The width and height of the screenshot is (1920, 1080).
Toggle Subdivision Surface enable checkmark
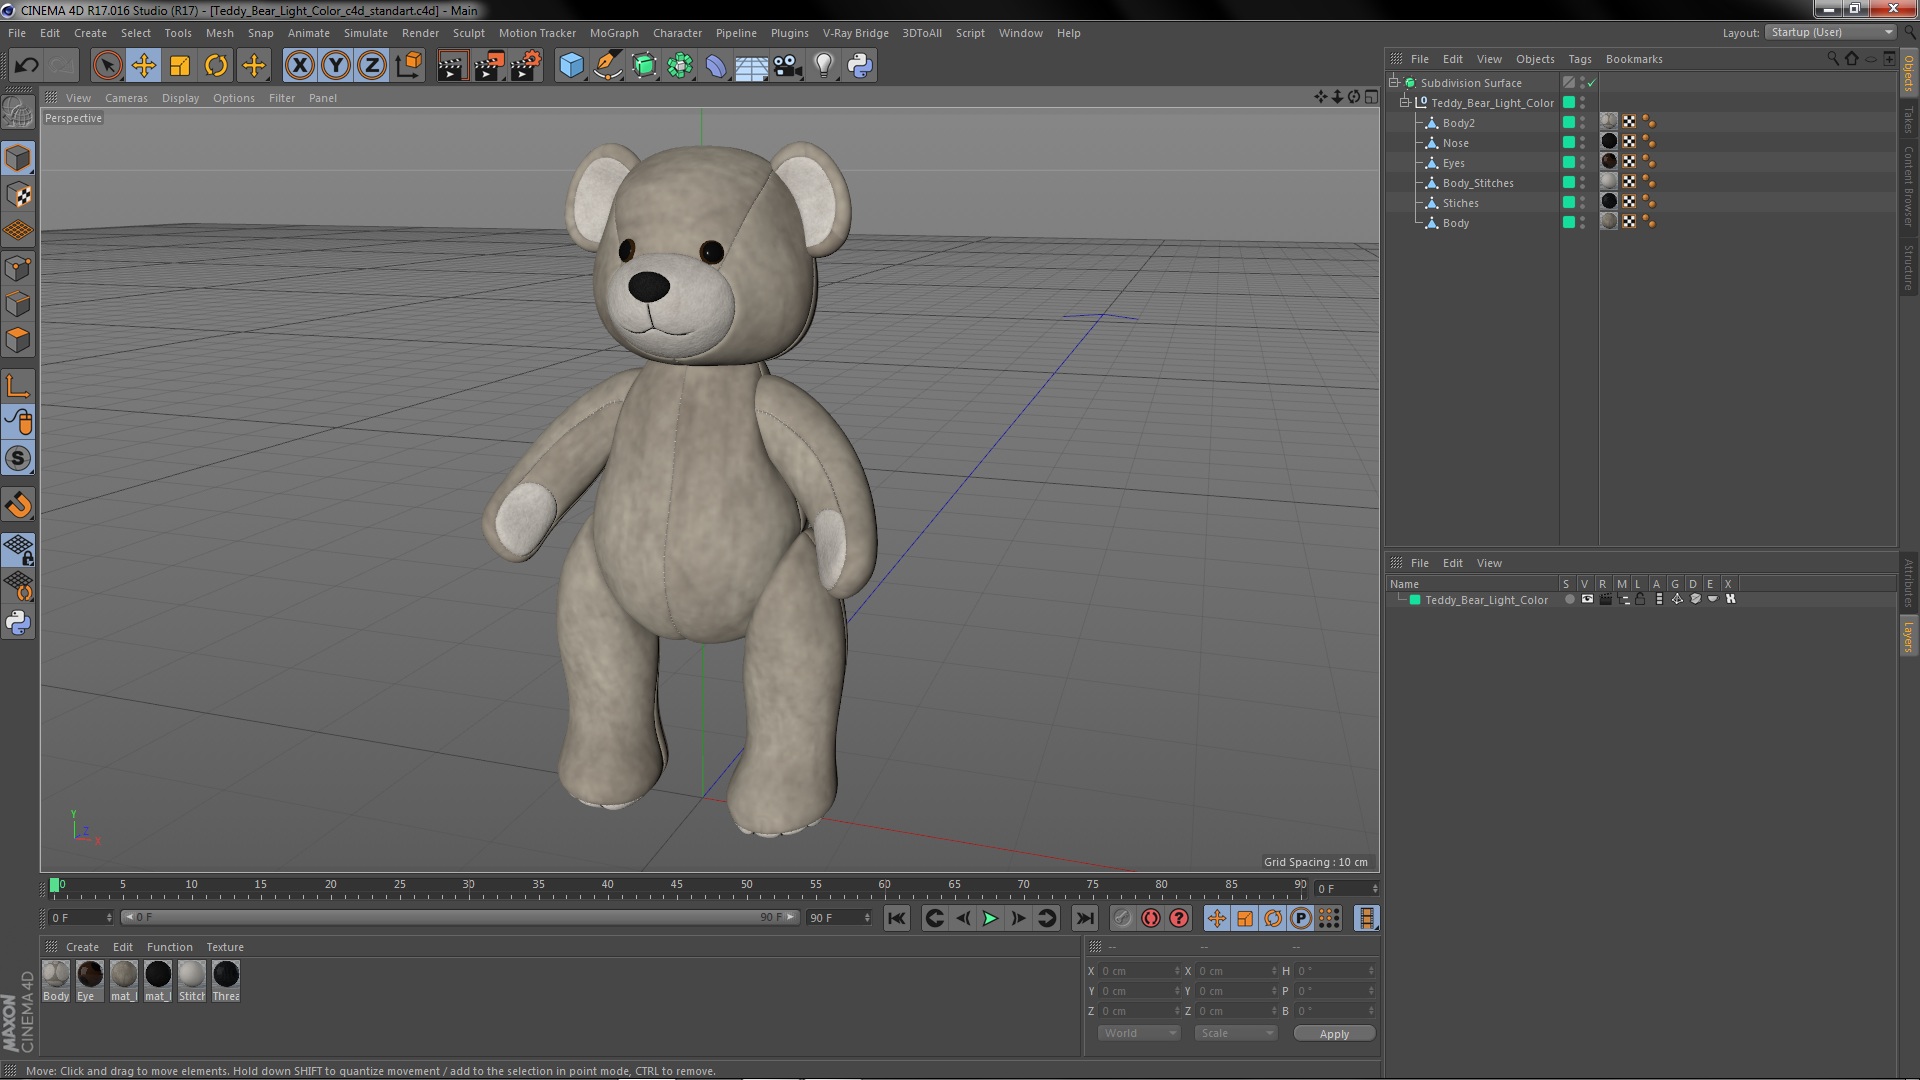pos(1592,83)
